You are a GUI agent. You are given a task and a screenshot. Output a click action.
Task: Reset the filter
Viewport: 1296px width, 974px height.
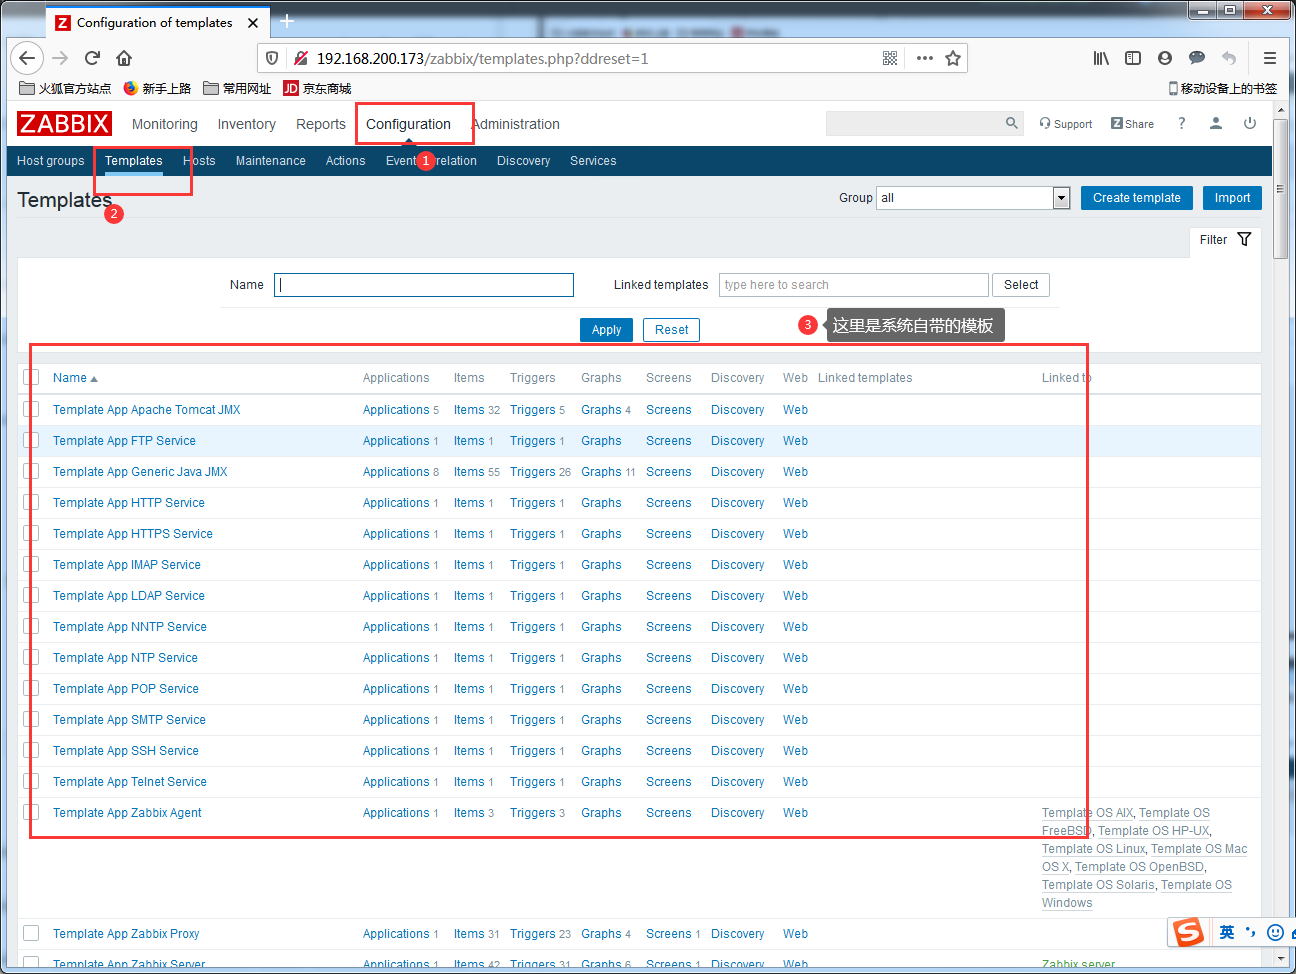pyautogui.click(x=672, y=330)
